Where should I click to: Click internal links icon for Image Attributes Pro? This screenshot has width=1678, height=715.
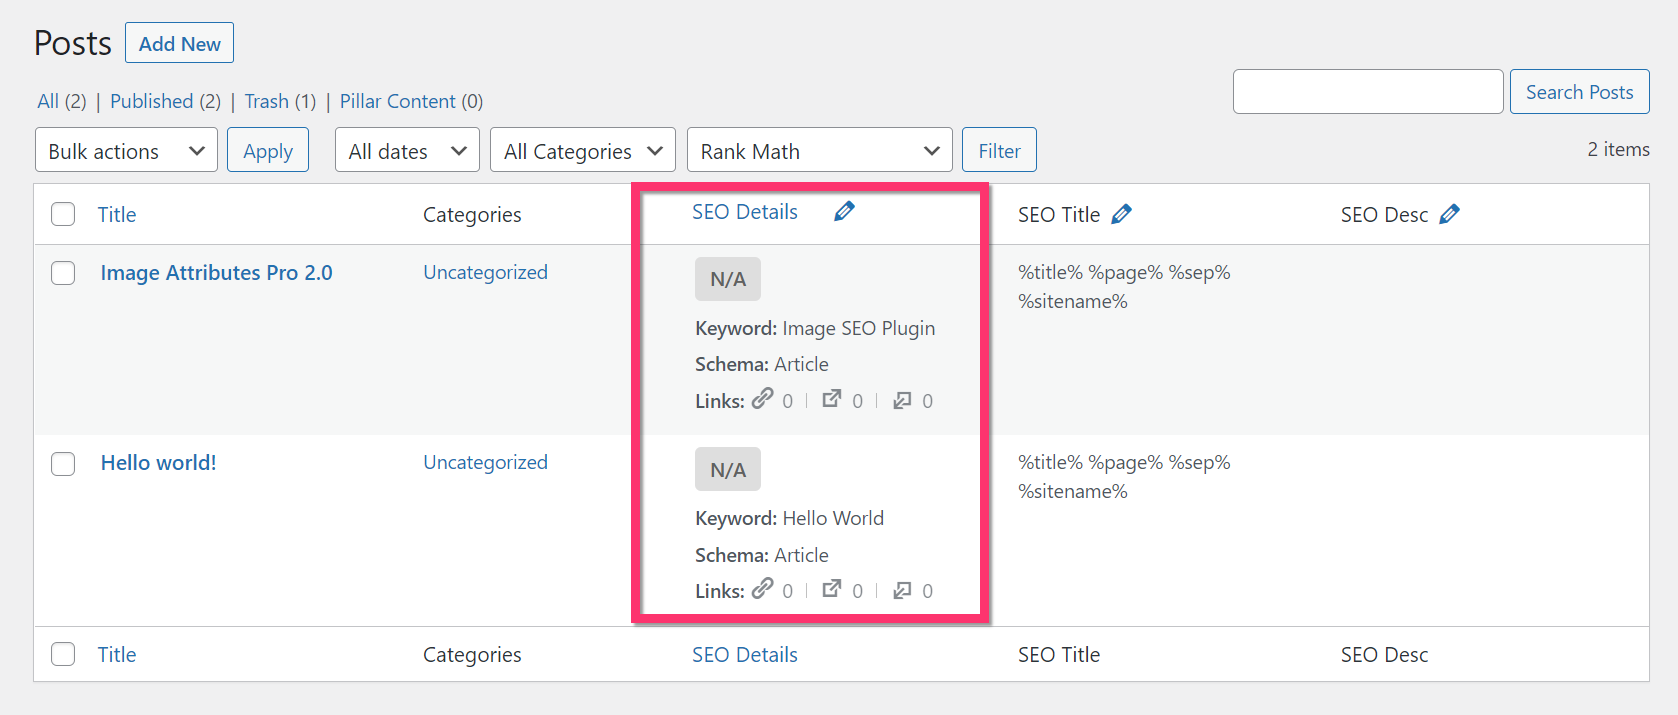[x=763, y=399]
